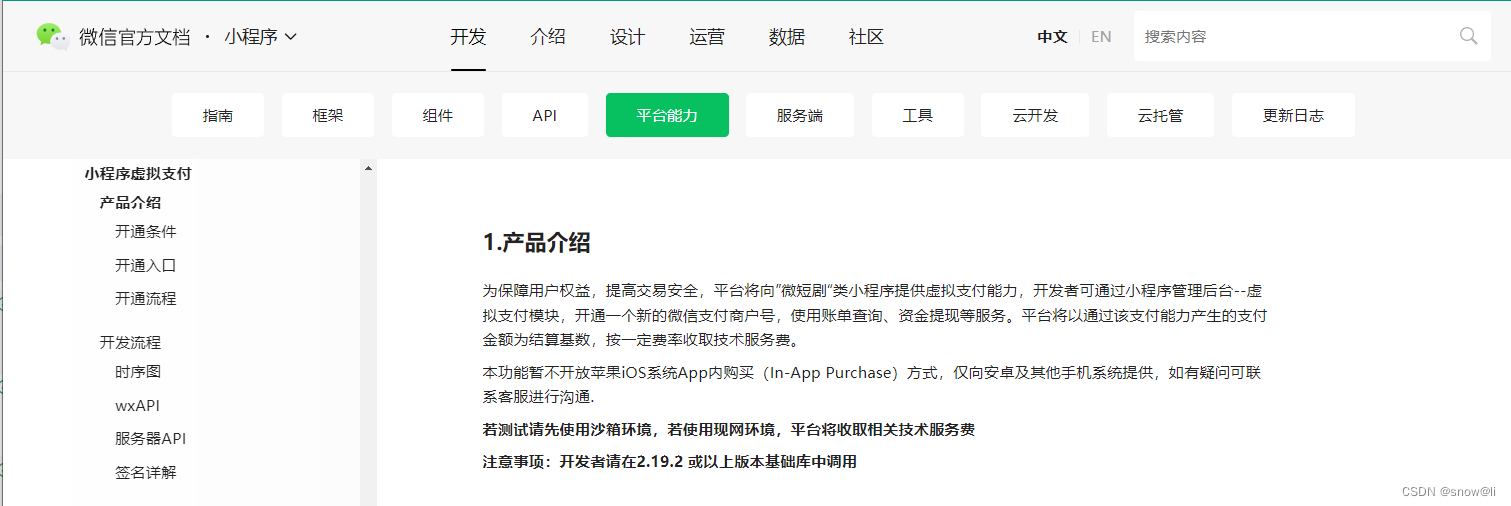Screen dimensions: 1511x506
Task: Go to 开通条件 in sidebar
Action: 146,231
